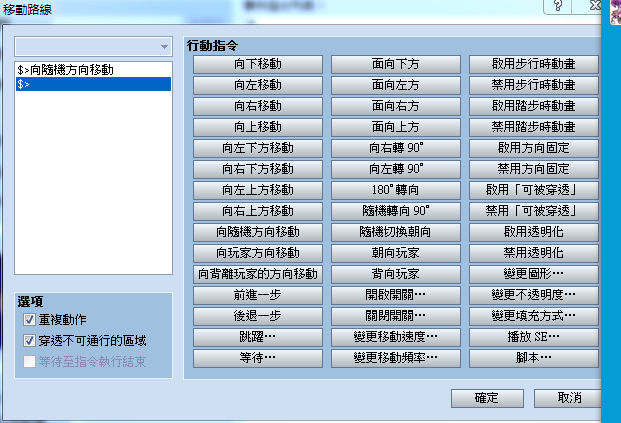This screenshot has width=621, height=423.
Task: Open 變更移動速度… dialog
Action: (396, 337)
